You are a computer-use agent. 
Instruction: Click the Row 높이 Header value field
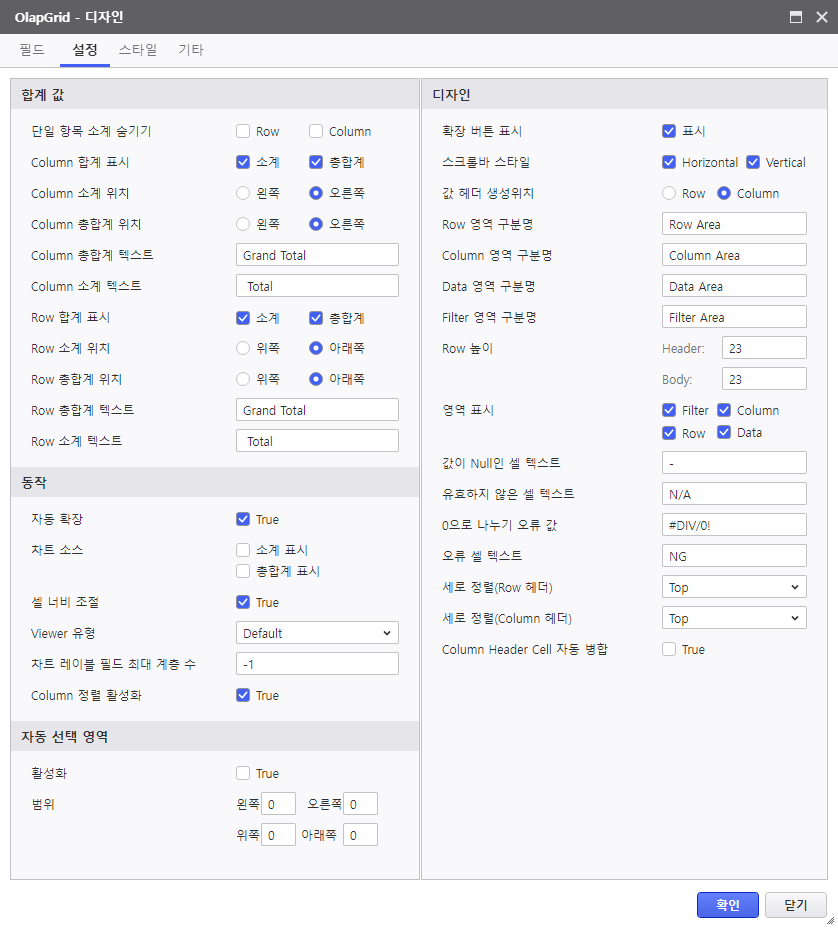point(764,348)
